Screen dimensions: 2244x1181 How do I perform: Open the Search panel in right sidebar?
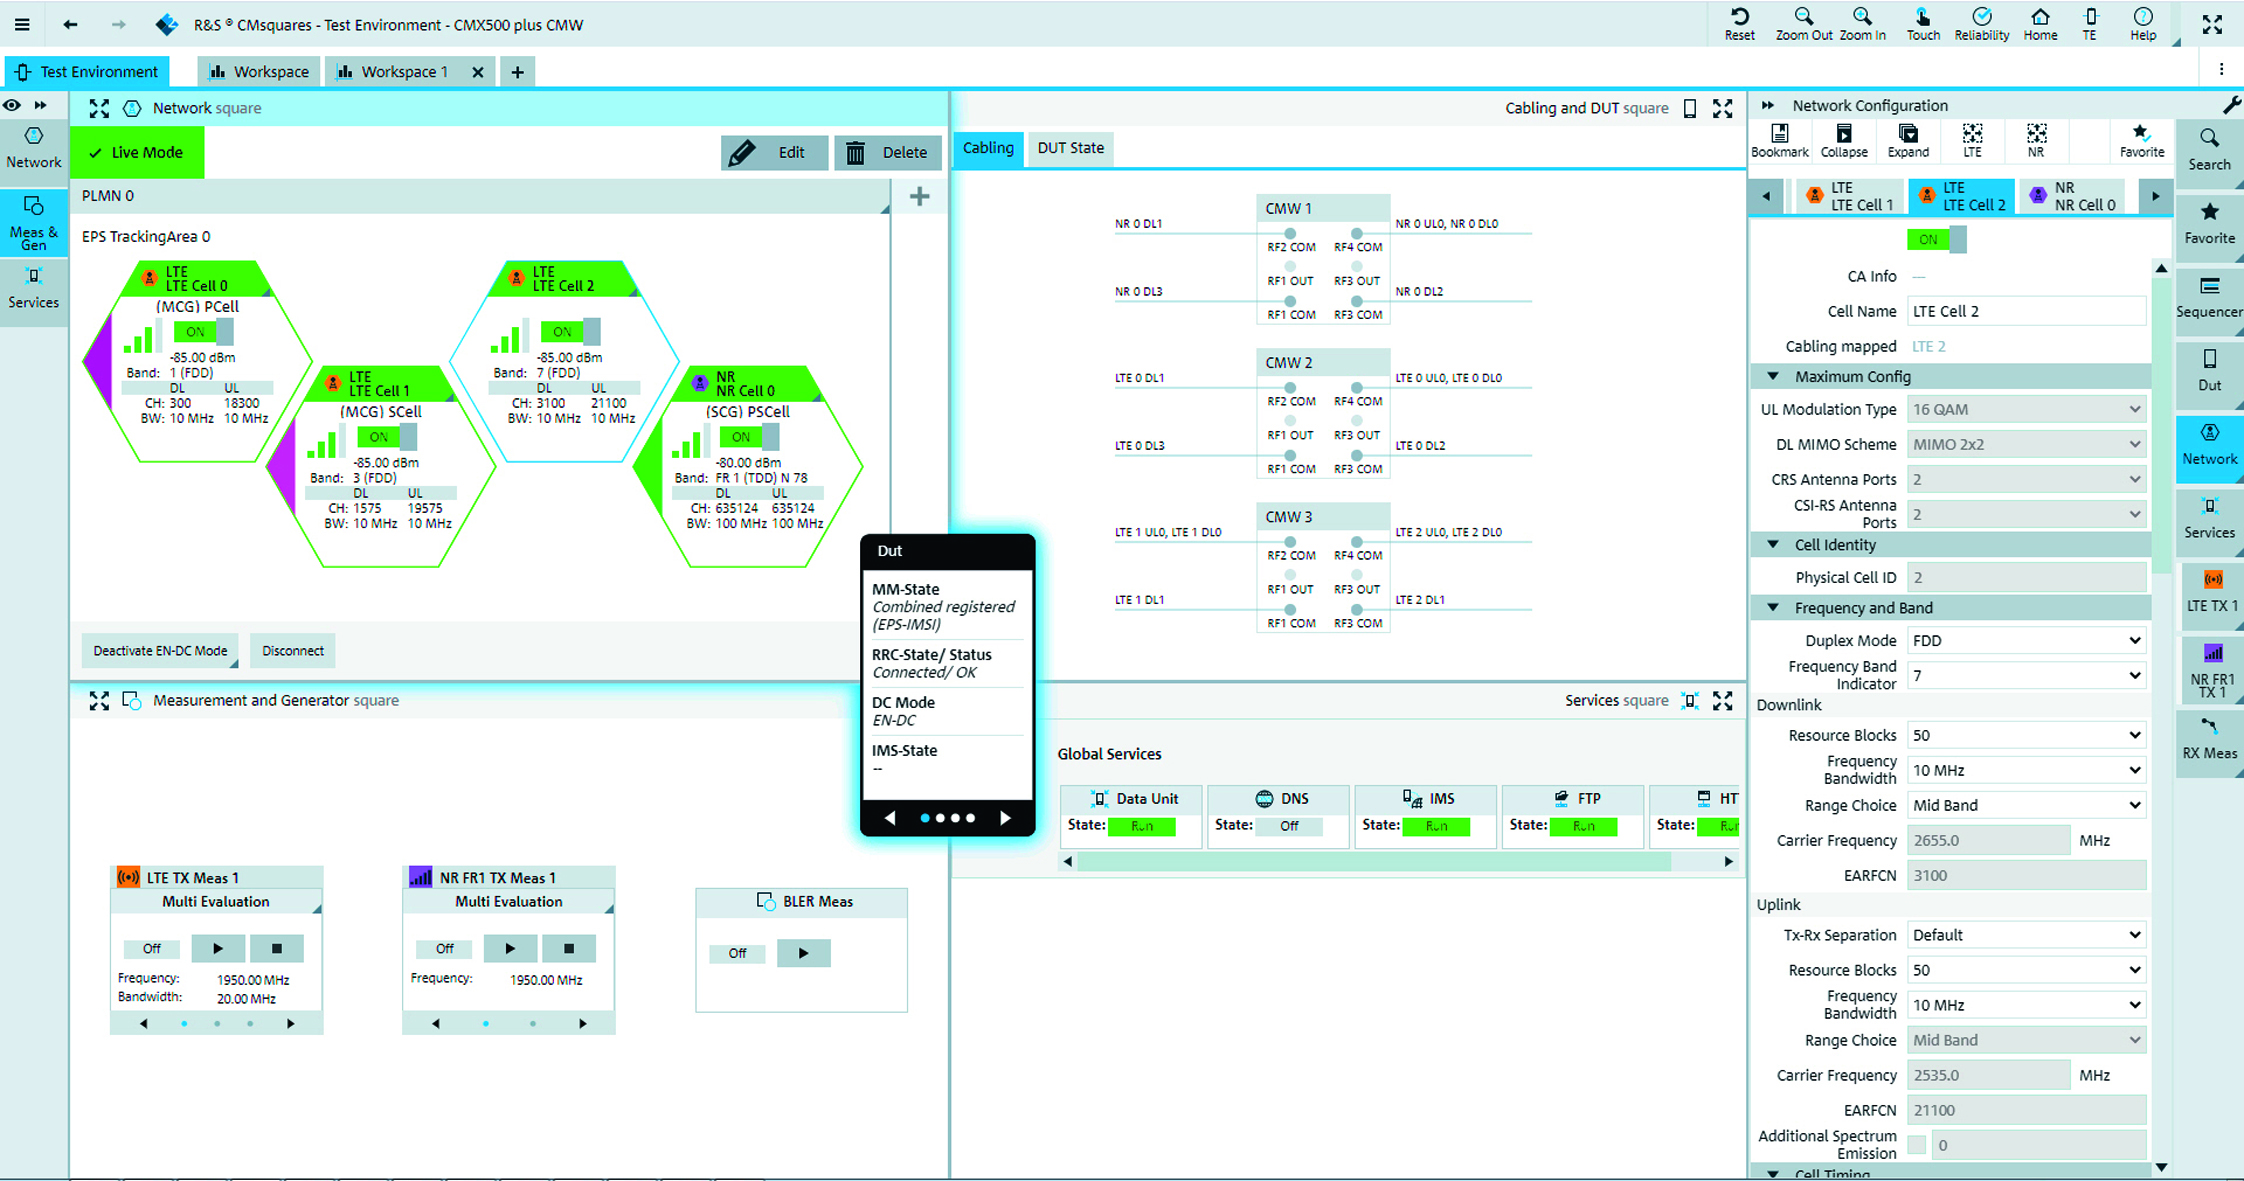(2209, 150)
